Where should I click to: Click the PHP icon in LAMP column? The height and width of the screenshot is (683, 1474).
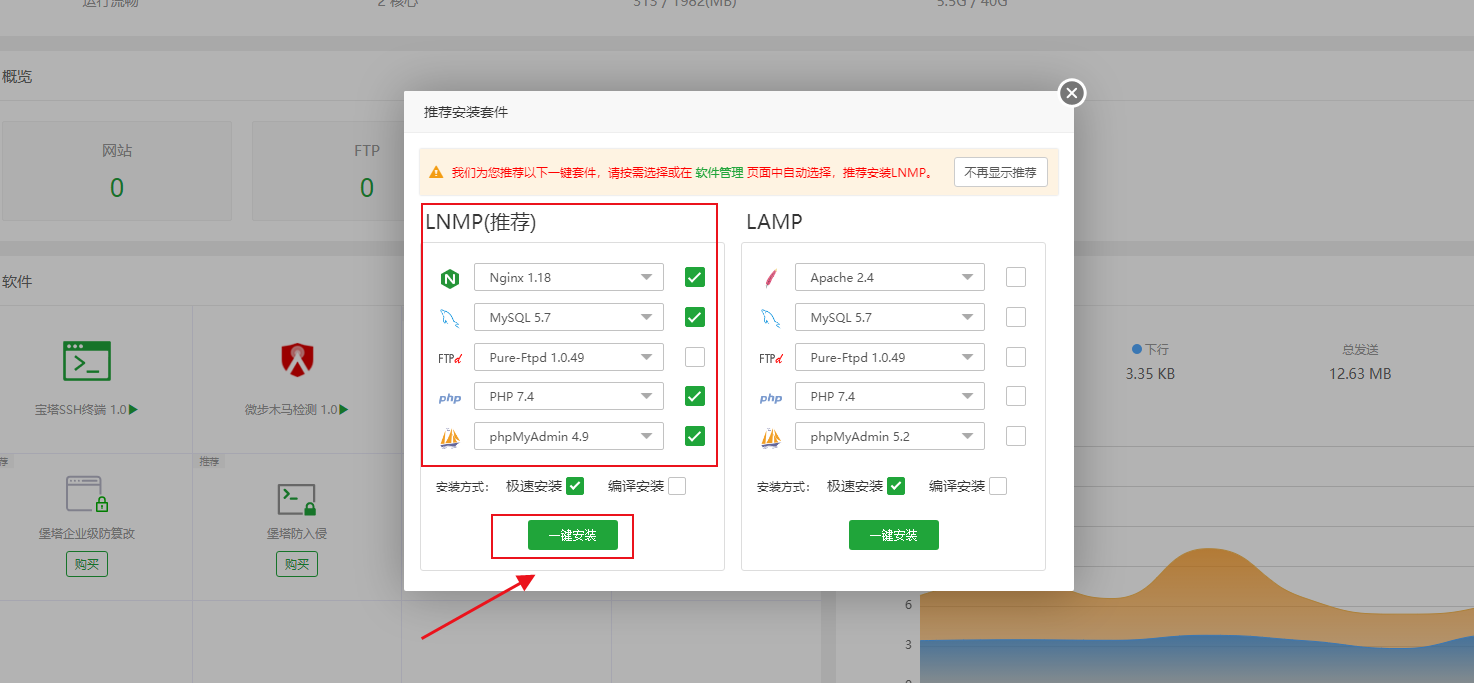[770, 398]
